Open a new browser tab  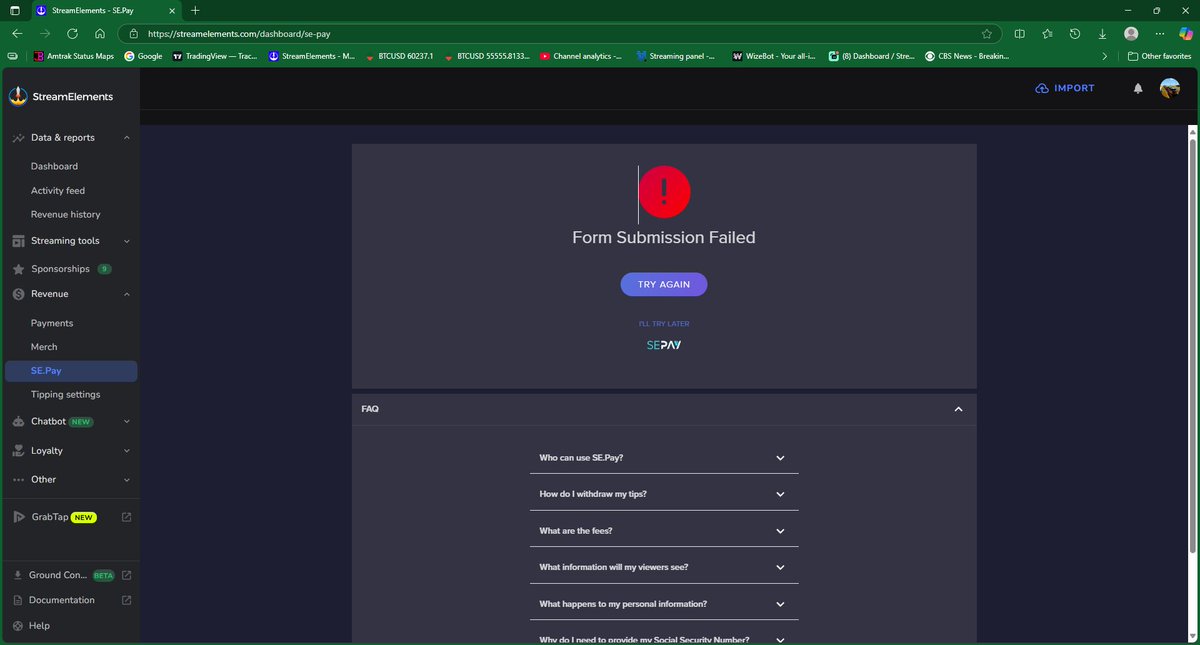click(x=195, y=10)
